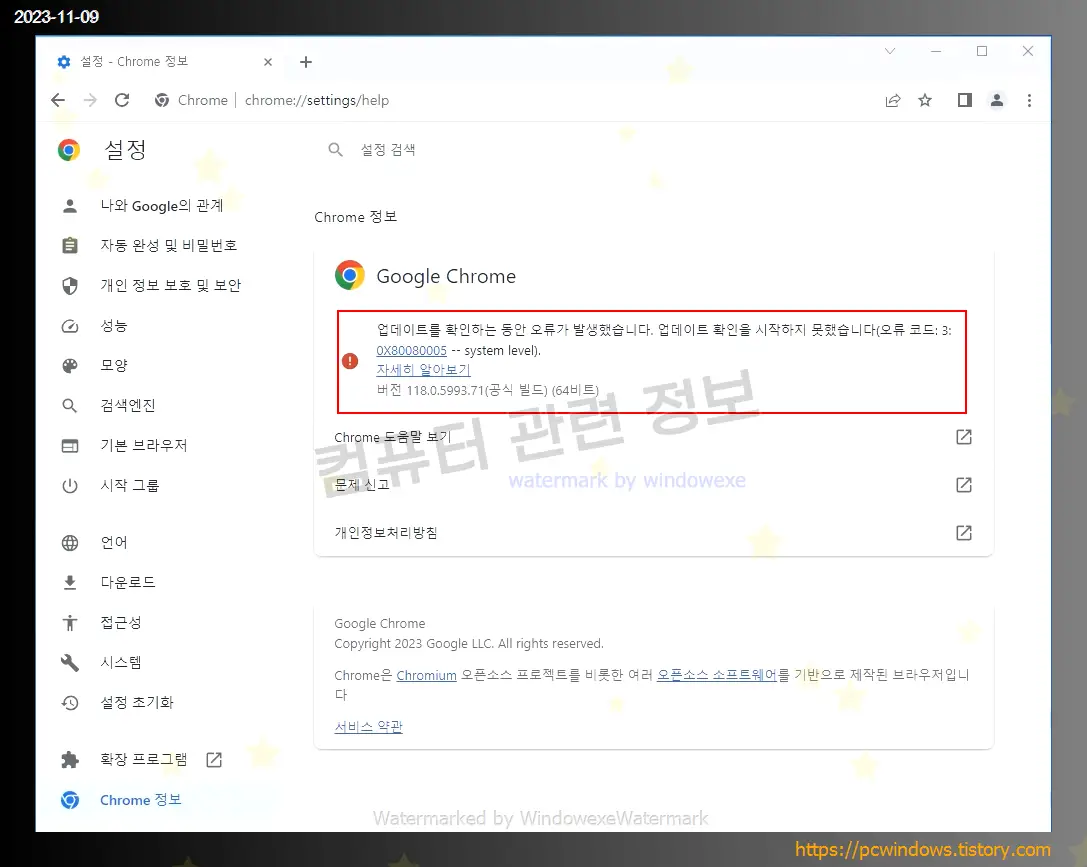Bookmark this page with the star icon
1087x867 pixels.
tap(925, 100)
